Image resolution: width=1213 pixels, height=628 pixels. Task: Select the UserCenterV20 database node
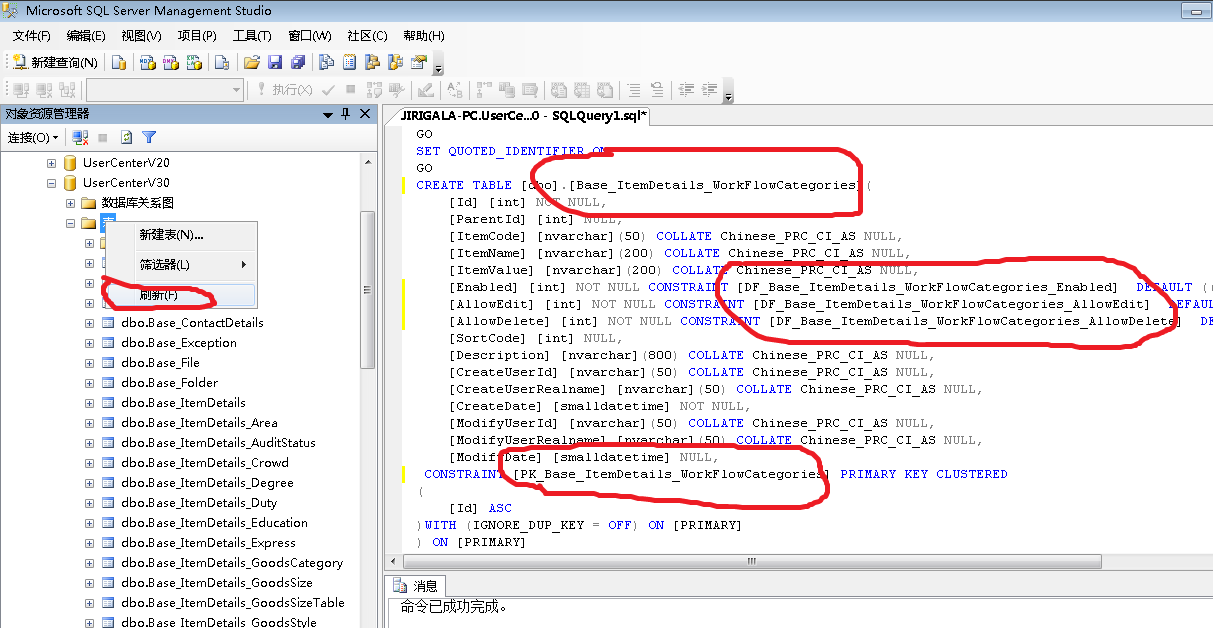click(x=126, y=162)
